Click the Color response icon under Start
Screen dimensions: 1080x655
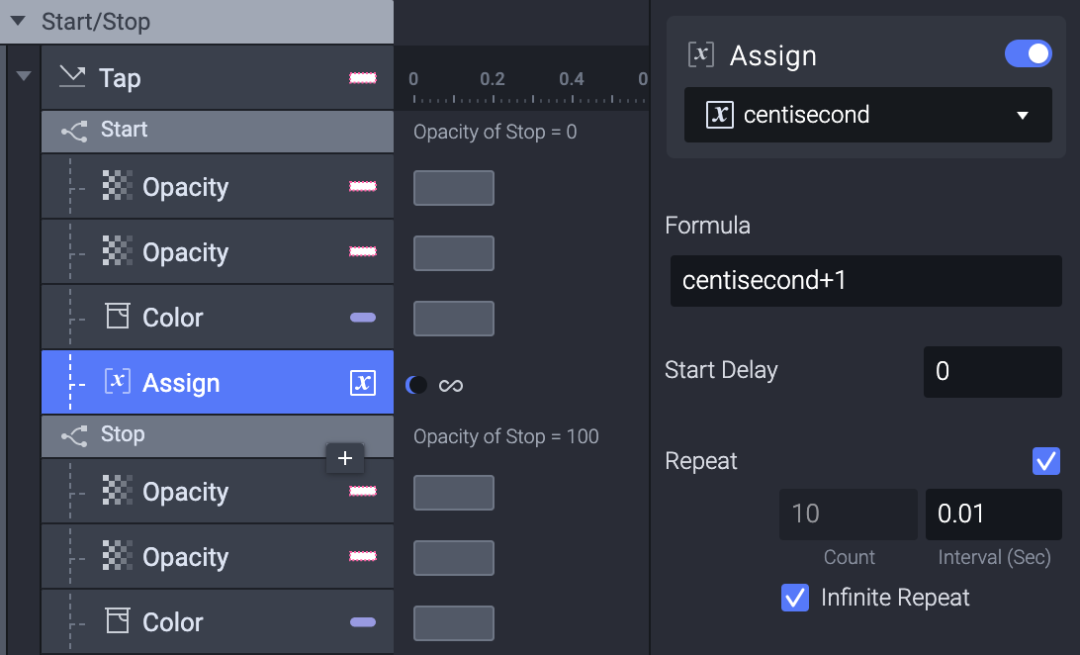118,317
